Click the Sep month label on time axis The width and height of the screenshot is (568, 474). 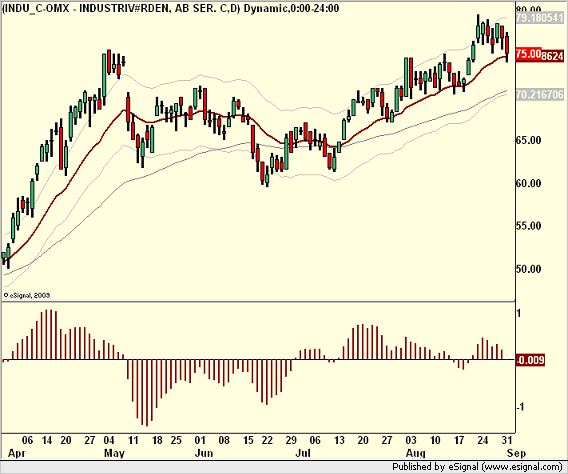pyautogui.click(x=516, y=453)
